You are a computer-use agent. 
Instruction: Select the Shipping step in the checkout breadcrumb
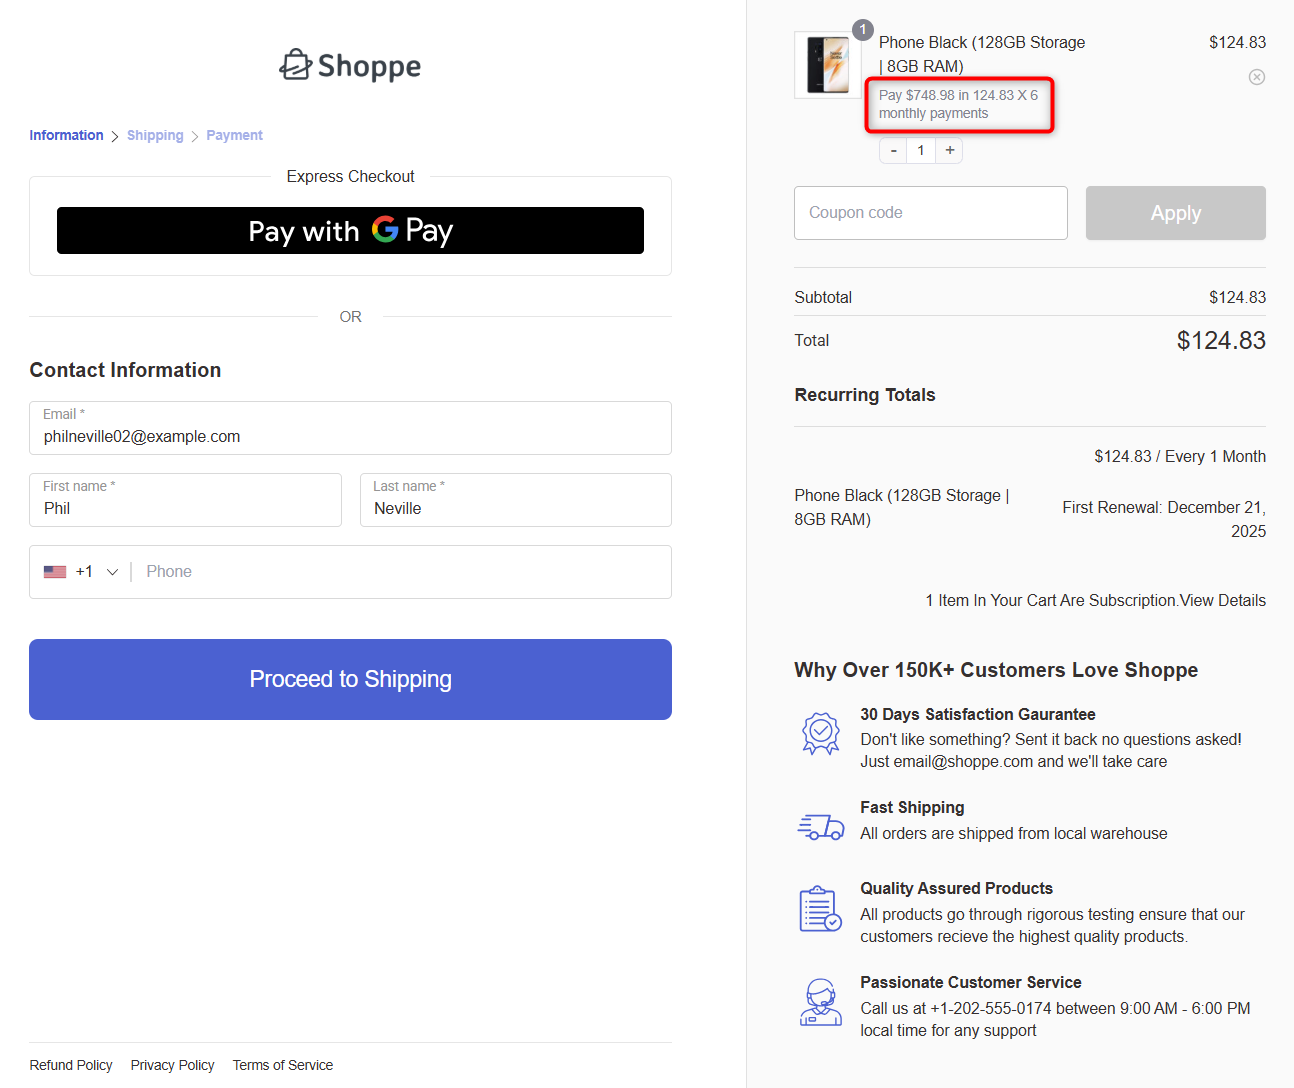155,135
